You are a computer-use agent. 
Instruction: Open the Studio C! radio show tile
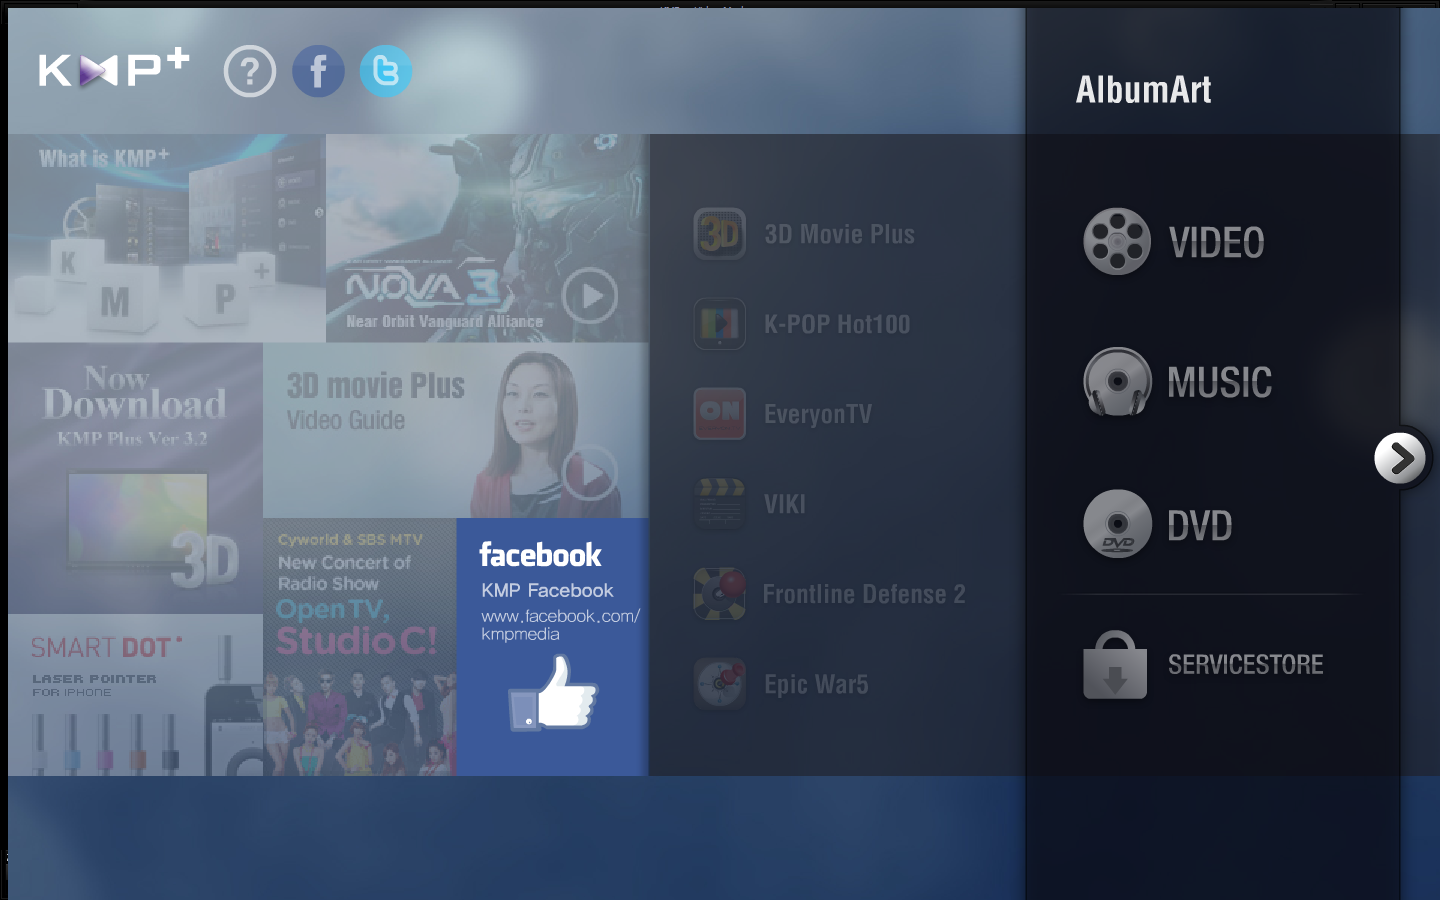[x=360, y=647]
